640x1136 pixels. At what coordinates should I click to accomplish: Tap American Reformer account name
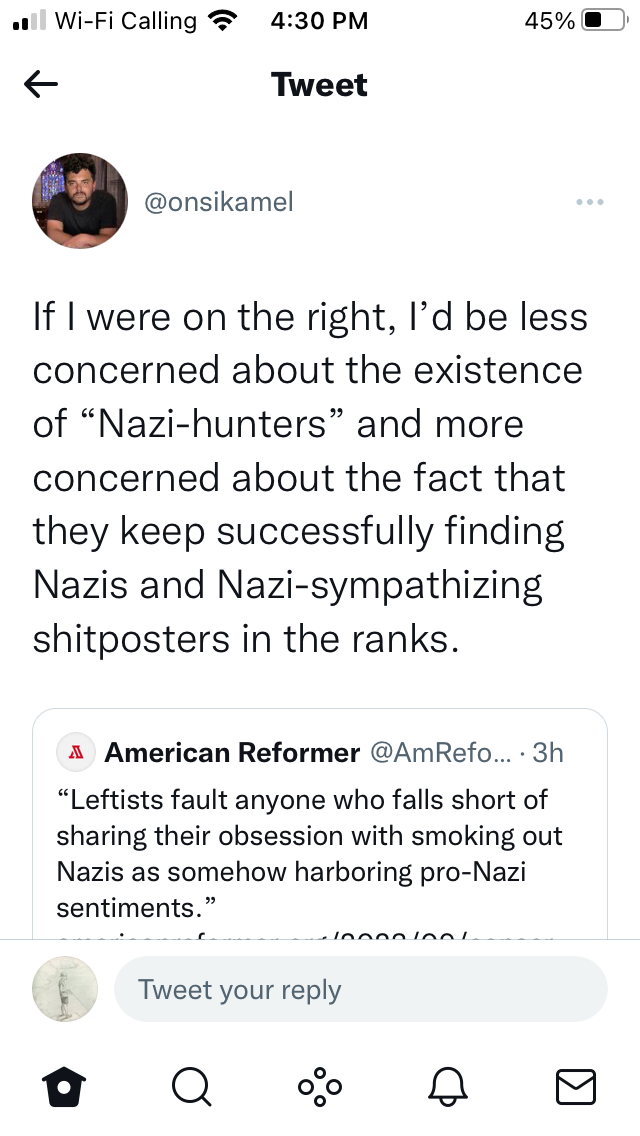tap(232, 753)
